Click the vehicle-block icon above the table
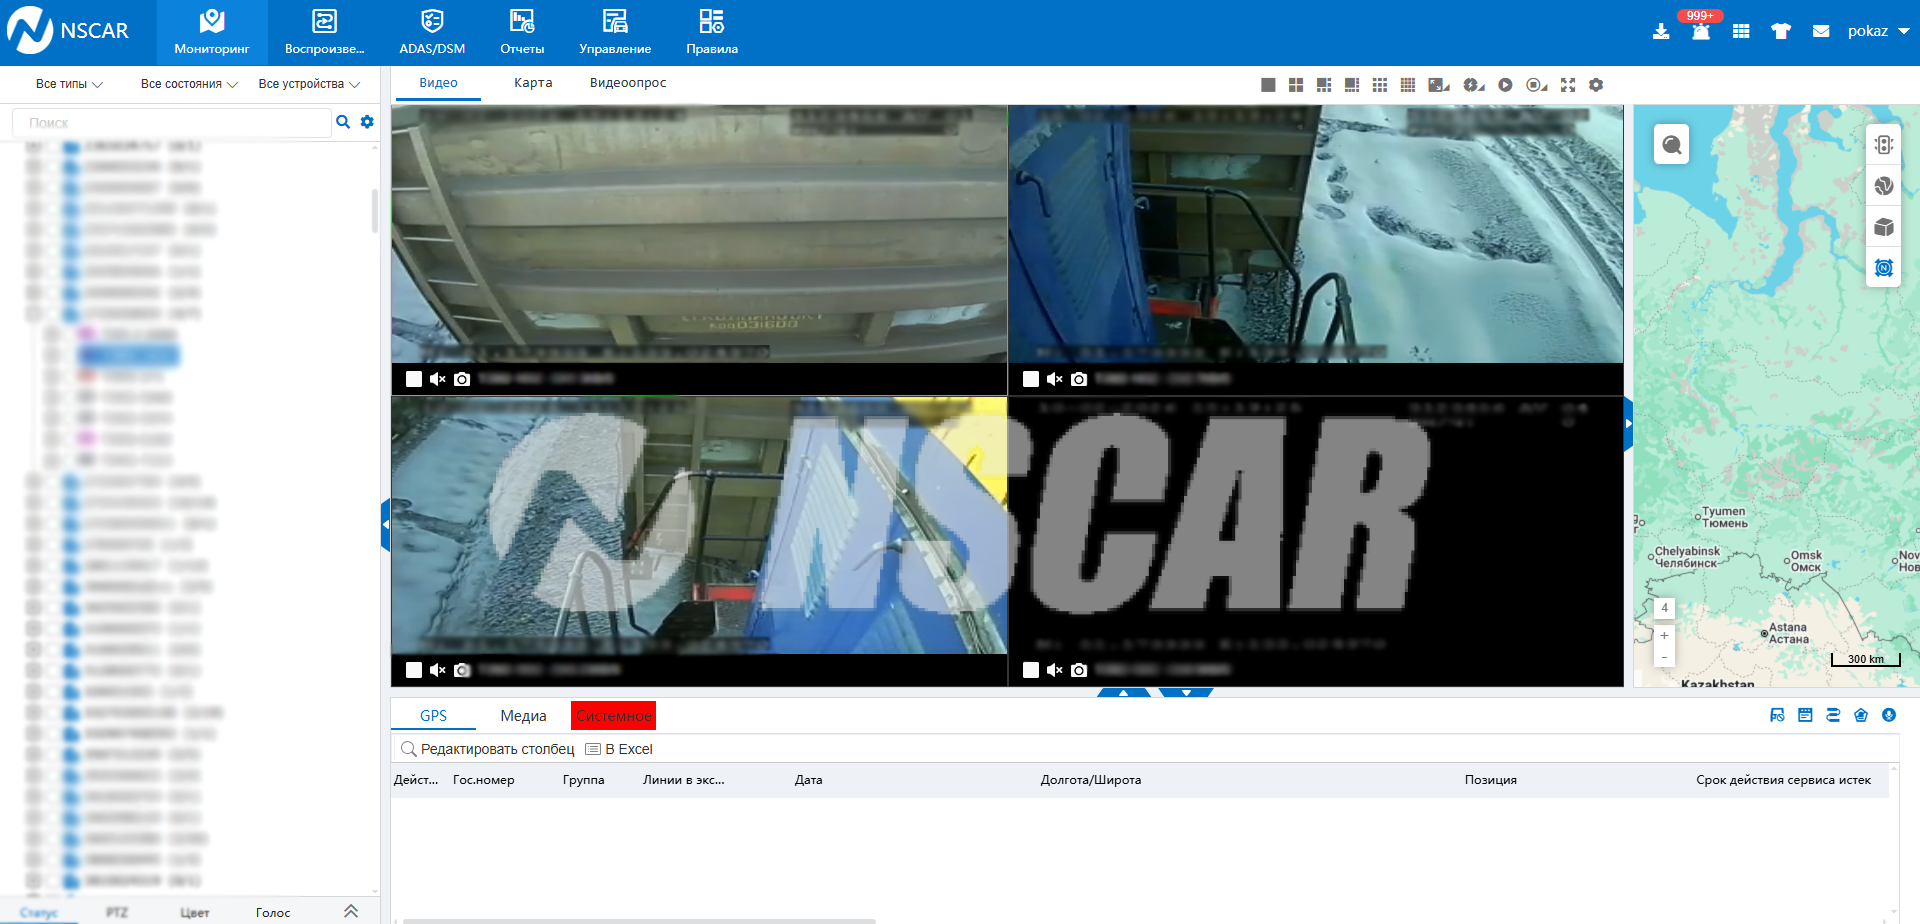The image size is (1920, 924). click(x=1777, y=715)
